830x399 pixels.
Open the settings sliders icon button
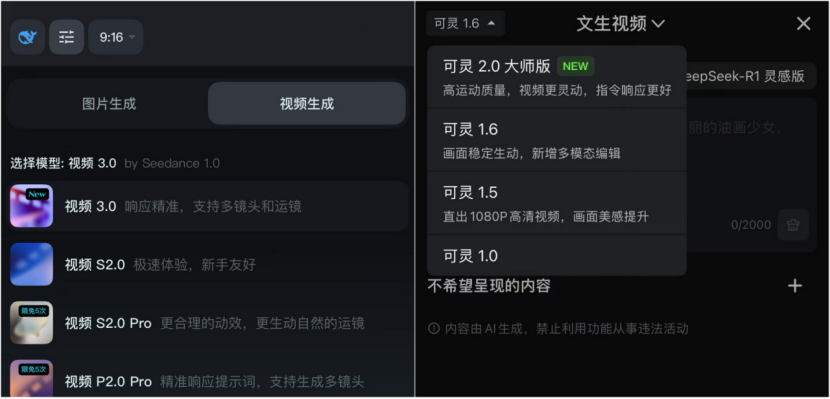coord(67,38)
